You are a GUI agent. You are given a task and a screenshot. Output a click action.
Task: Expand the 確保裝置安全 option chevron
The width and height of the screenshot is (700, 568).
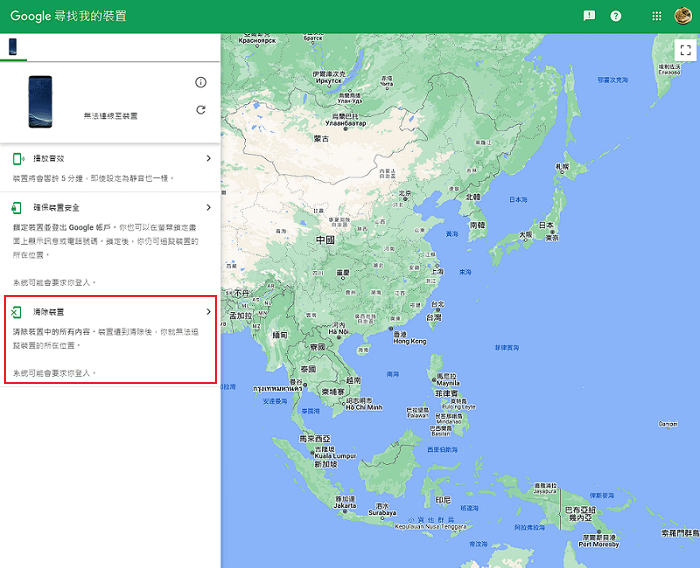(x=208, y=208)
